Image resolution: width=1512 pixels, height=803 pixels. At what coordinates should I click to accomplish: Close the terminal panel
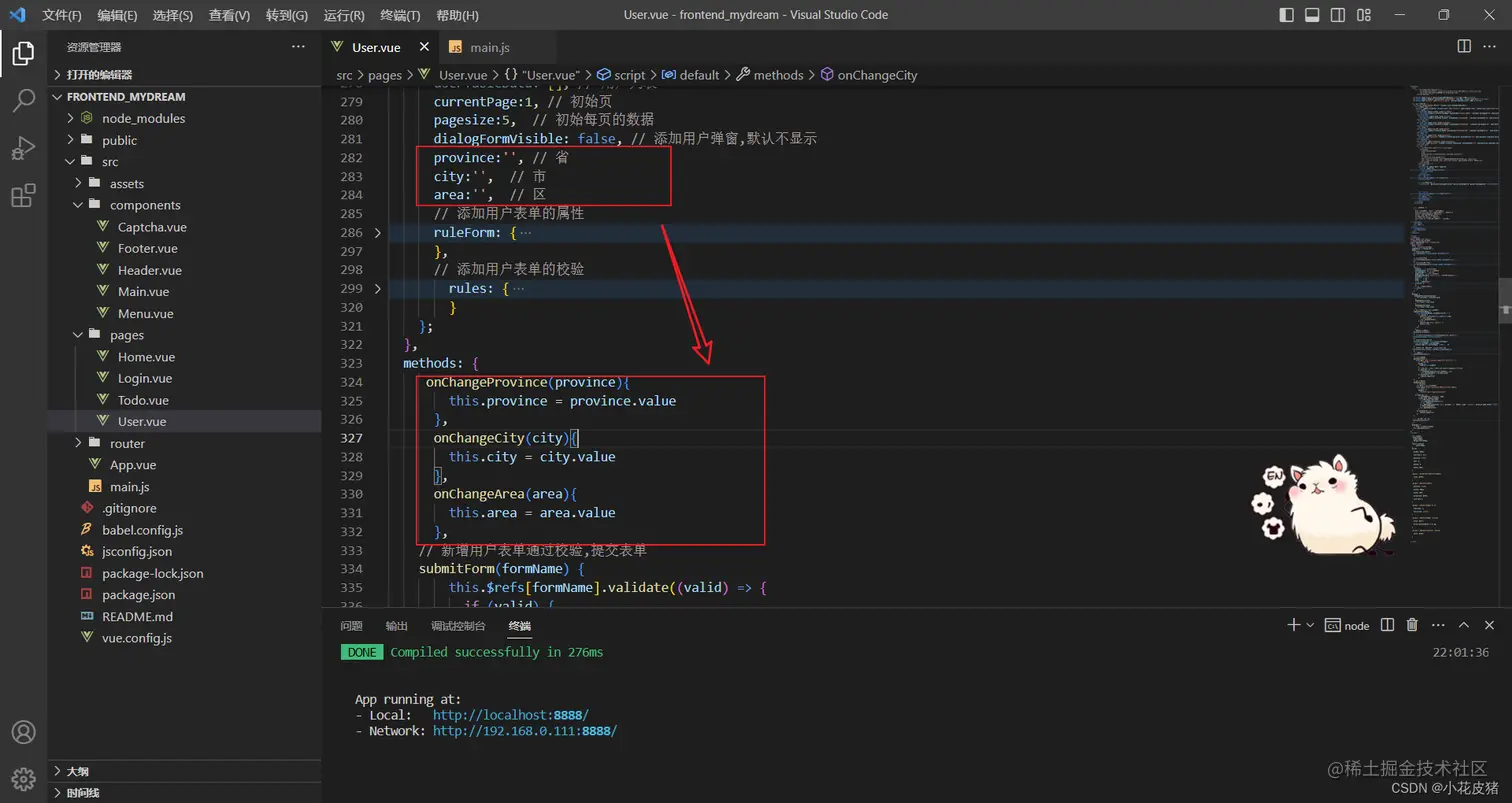1489,625
